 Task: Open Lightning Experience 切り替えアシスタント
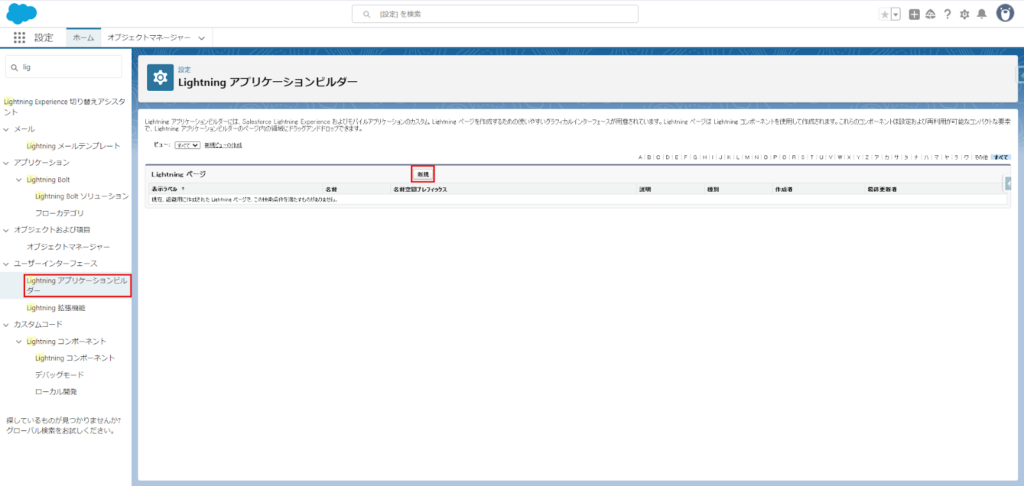[x=64, y=106]
